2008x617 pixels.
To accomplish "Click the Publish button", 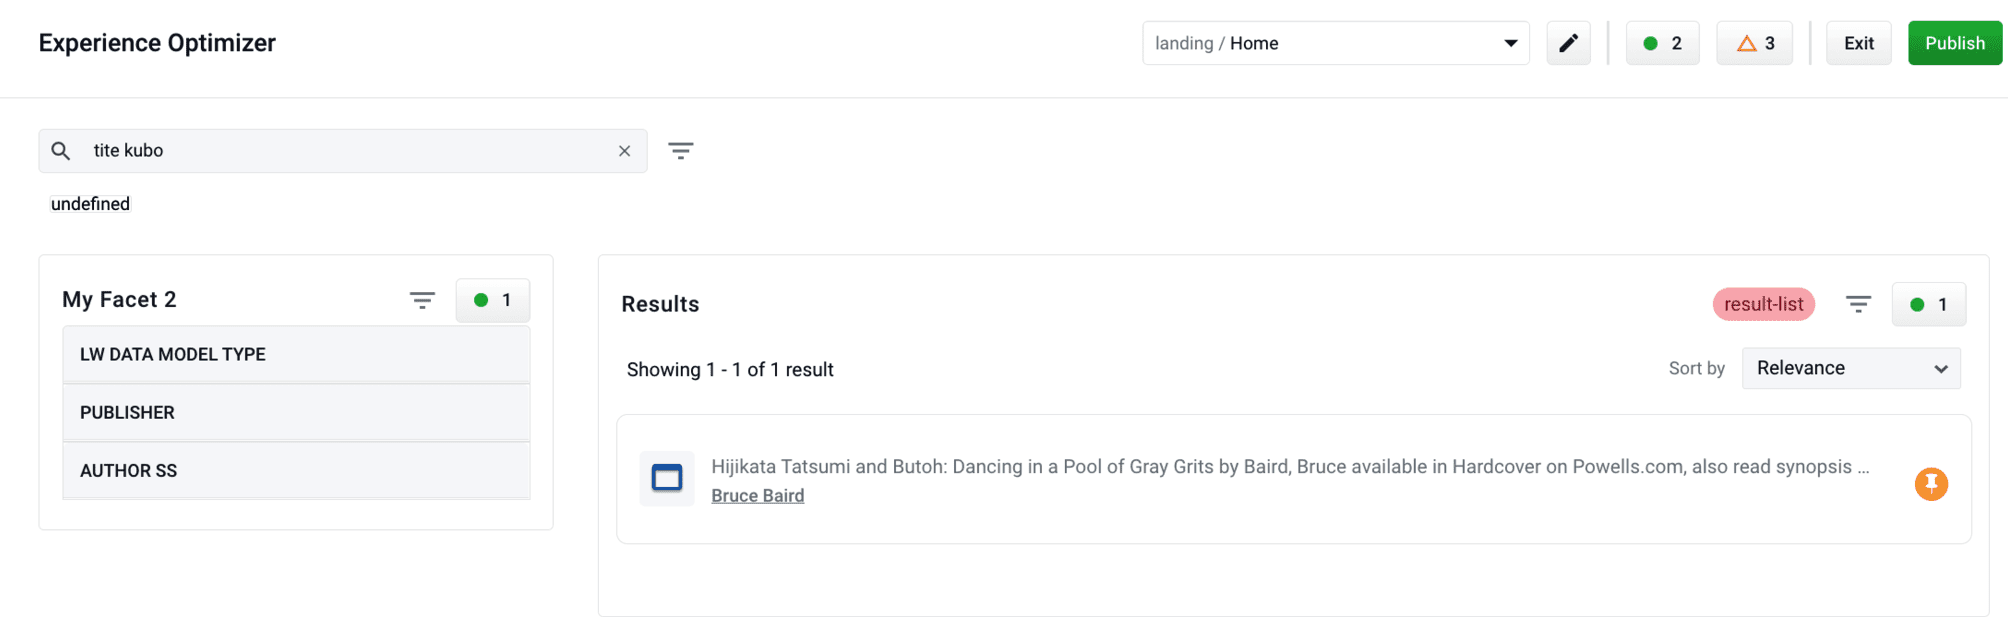I will [x=1955, y=43].
